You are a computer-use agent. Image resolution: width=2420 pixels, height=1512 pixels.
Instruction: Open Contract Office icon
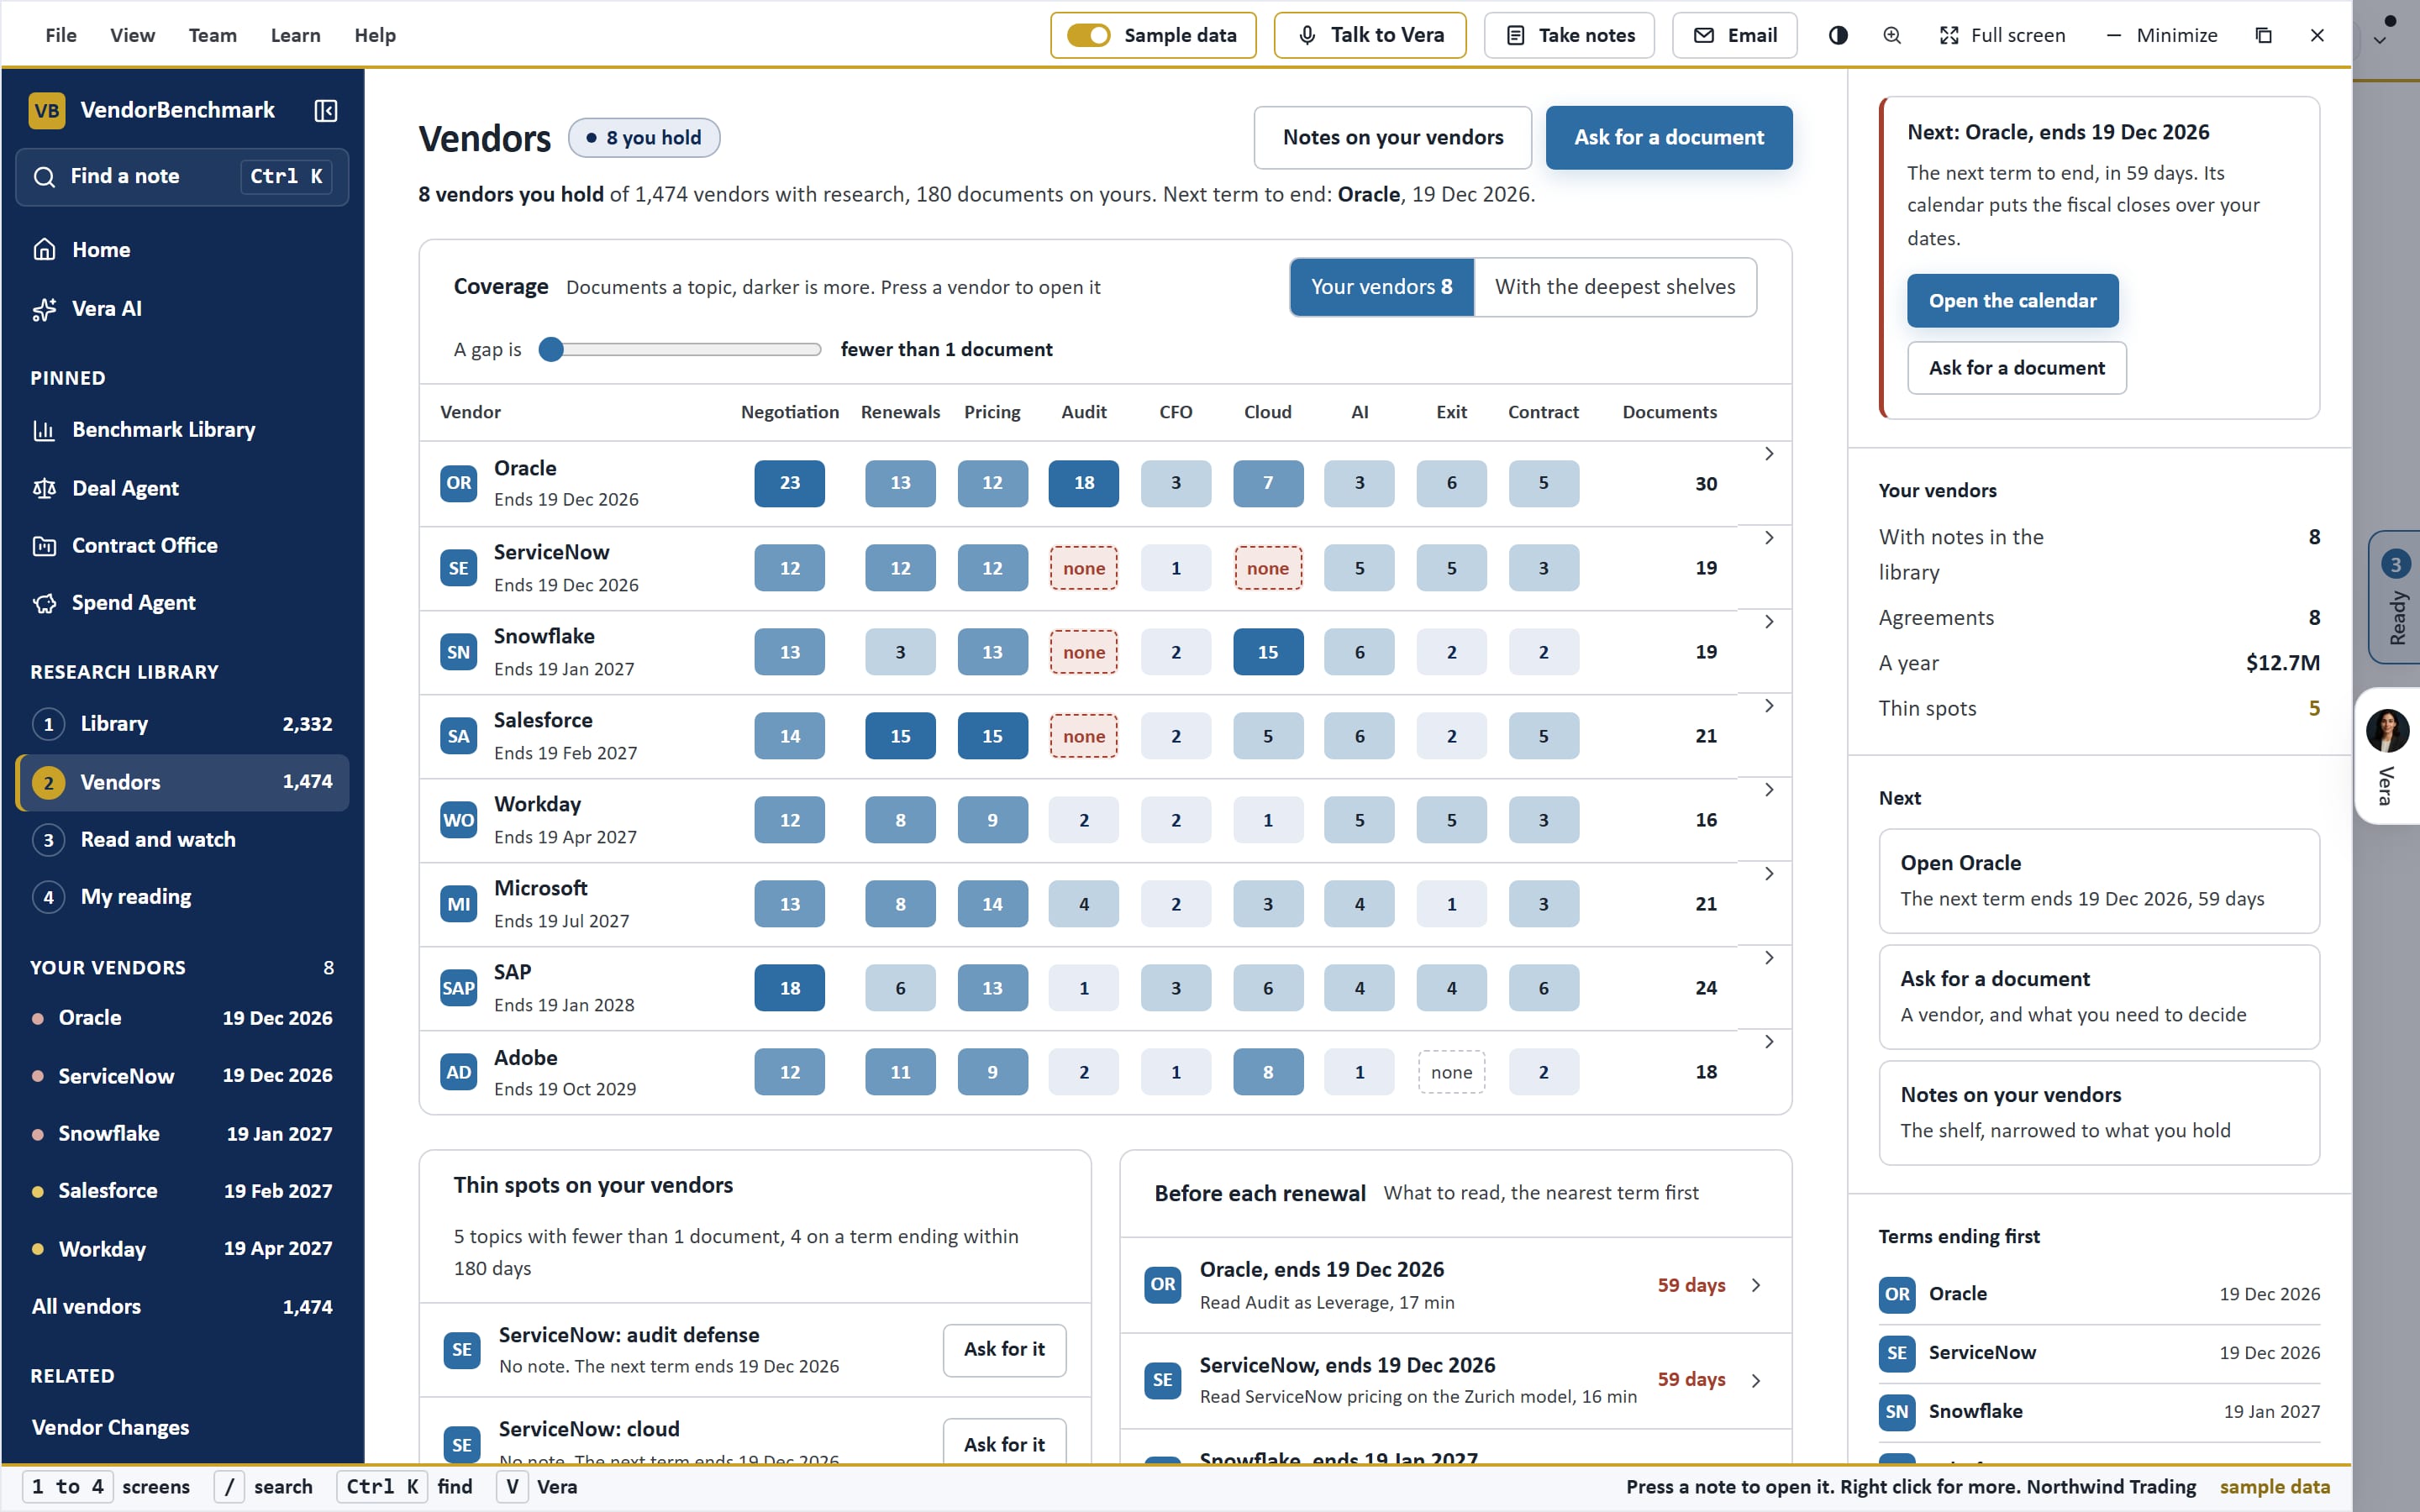44,546
